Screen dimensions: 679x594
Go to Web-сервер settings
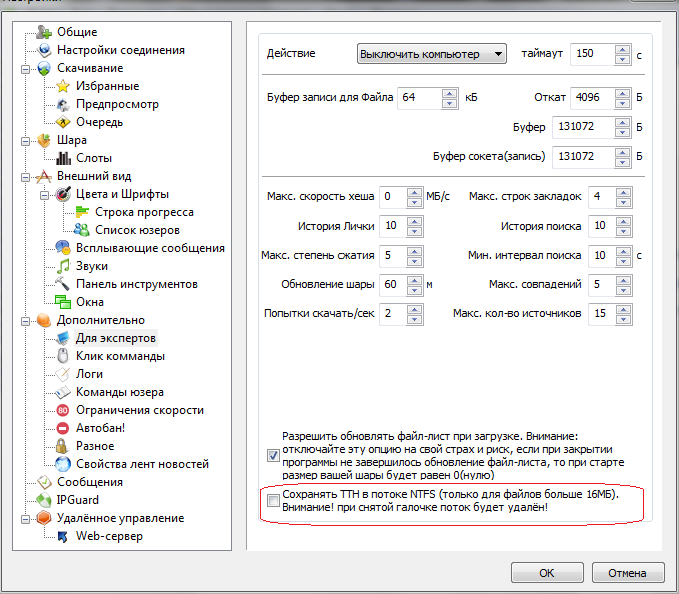pos(109,536)
